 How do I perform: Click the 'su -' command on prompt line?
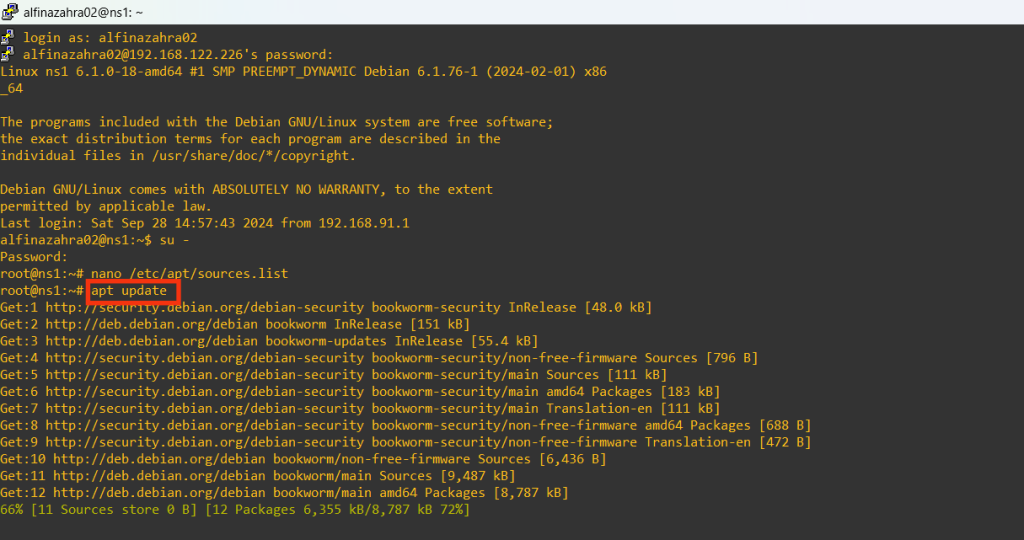(x=176, y=240)
